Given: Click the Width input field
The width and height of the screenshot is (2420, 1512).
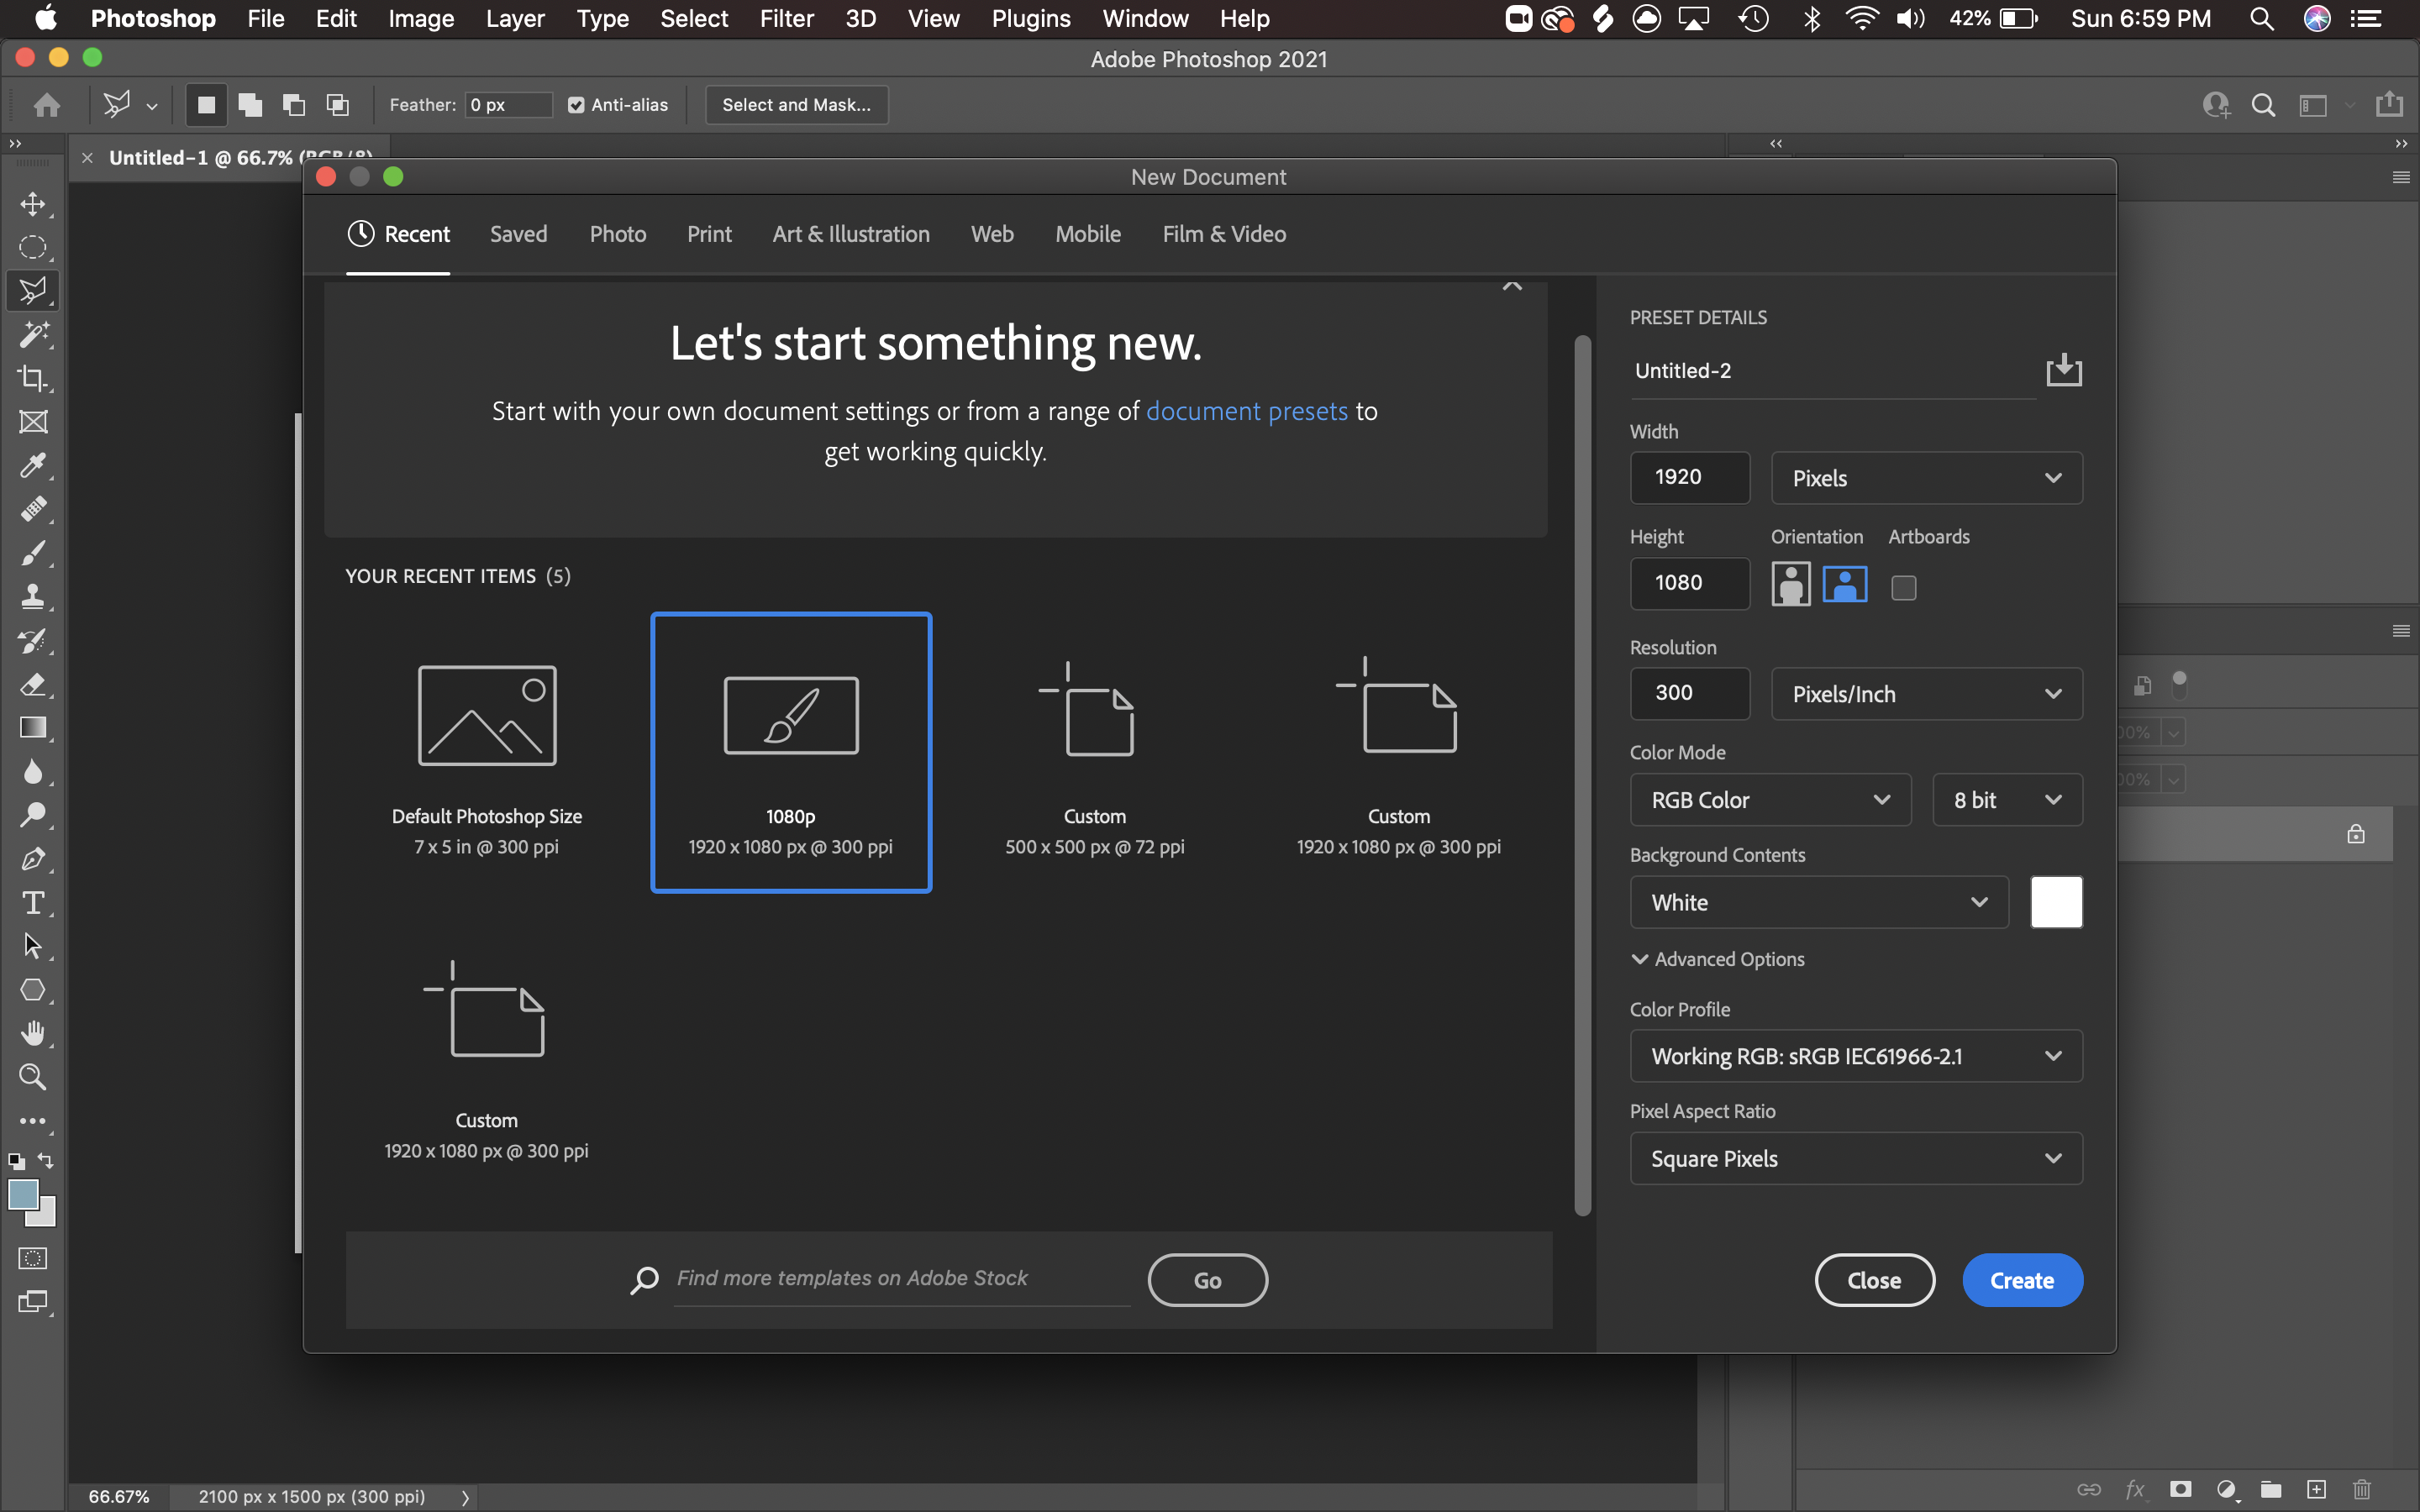Looking at the screenshot, I should (x=1690, y=478).
